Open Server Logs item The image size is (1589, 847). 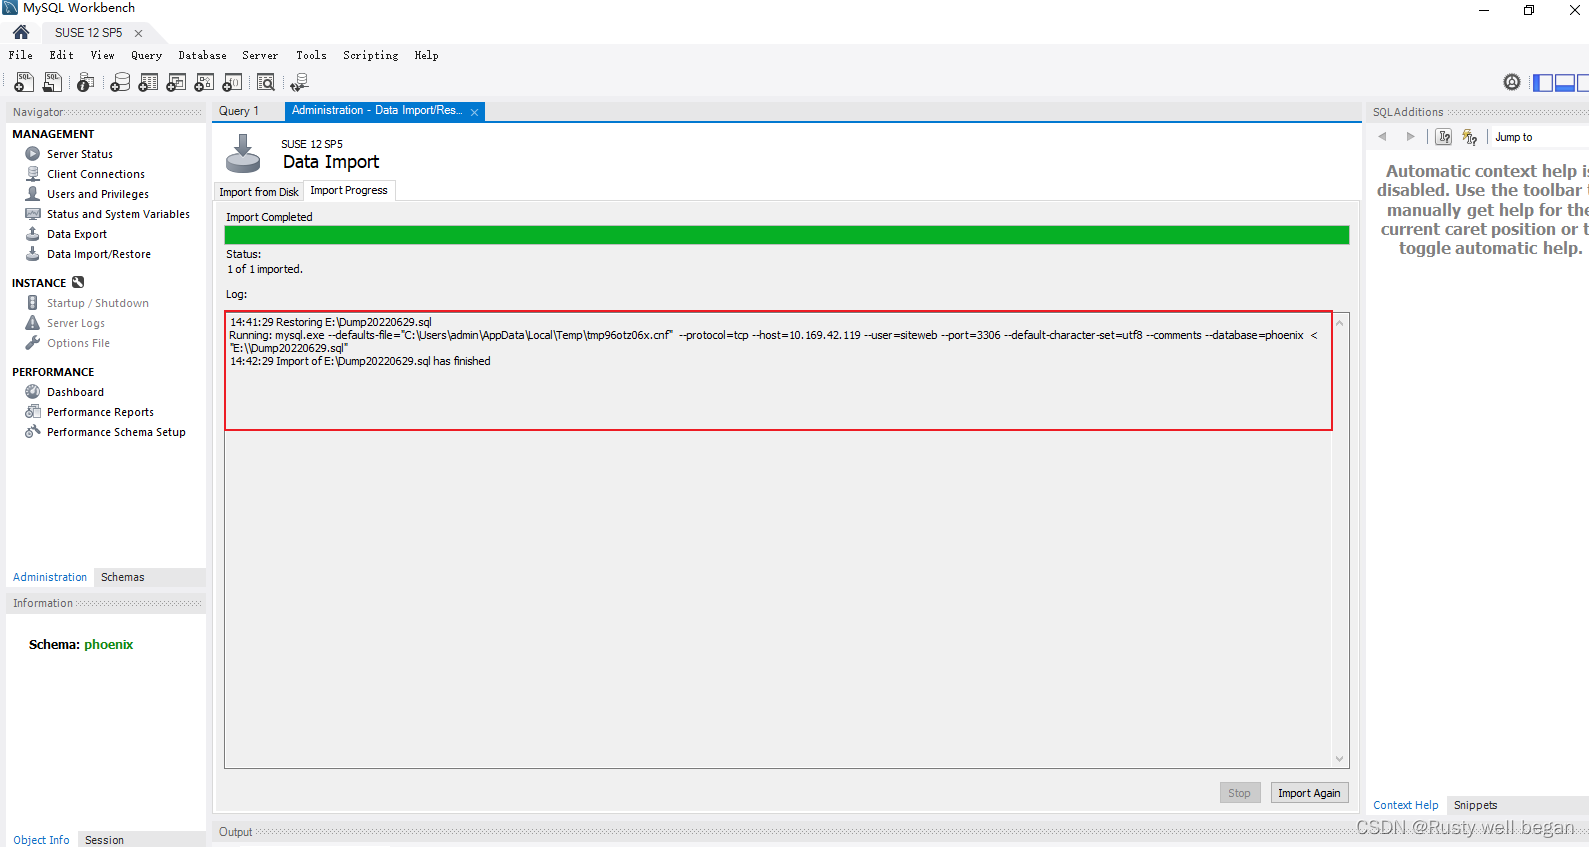76,323
